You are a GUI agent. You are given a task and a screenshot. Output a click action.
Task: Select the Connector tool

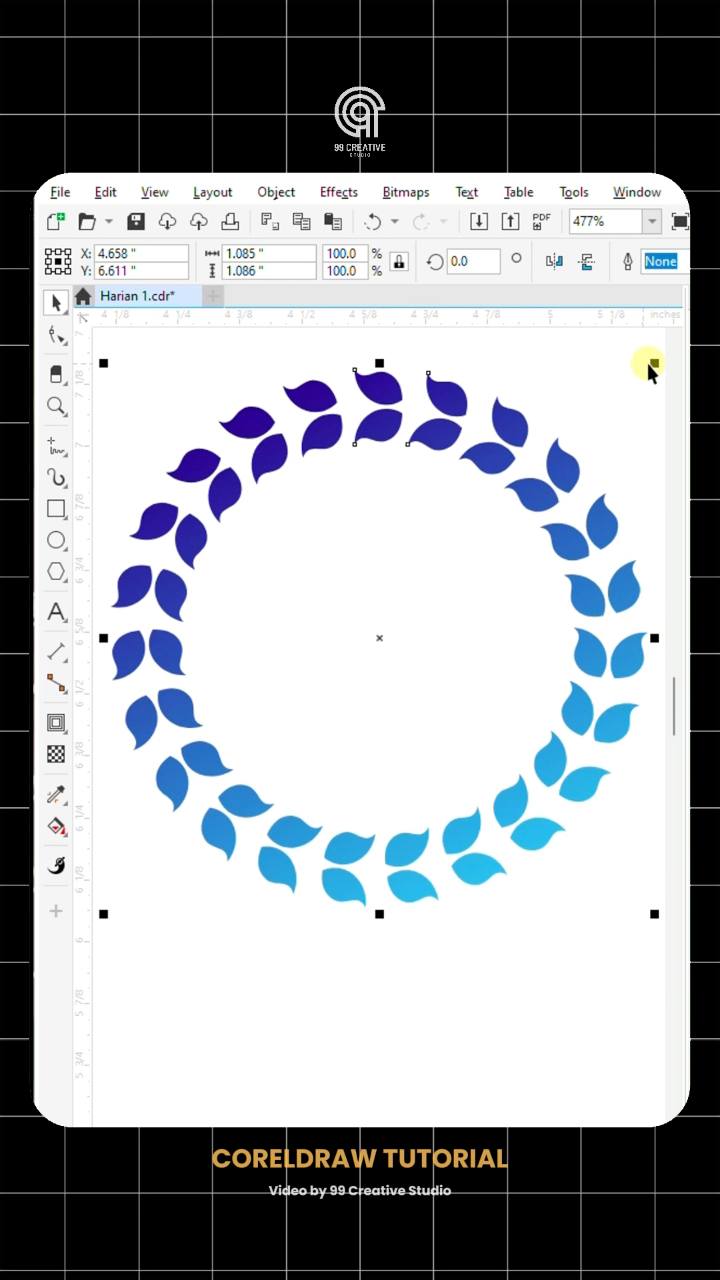coord(56,684)
